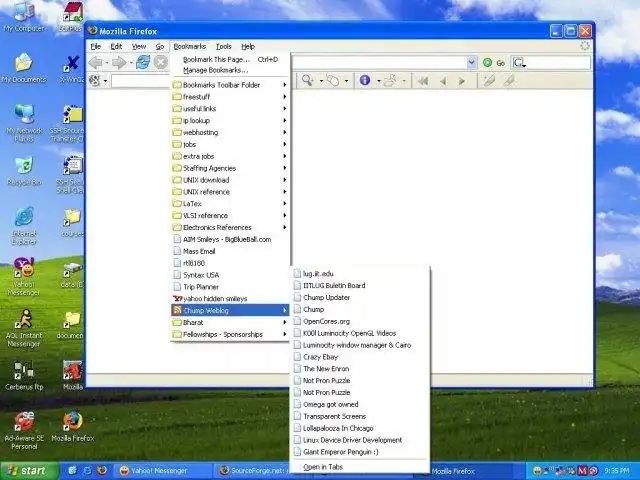
Task: Open the Tools menu
Action: point(224,47)
